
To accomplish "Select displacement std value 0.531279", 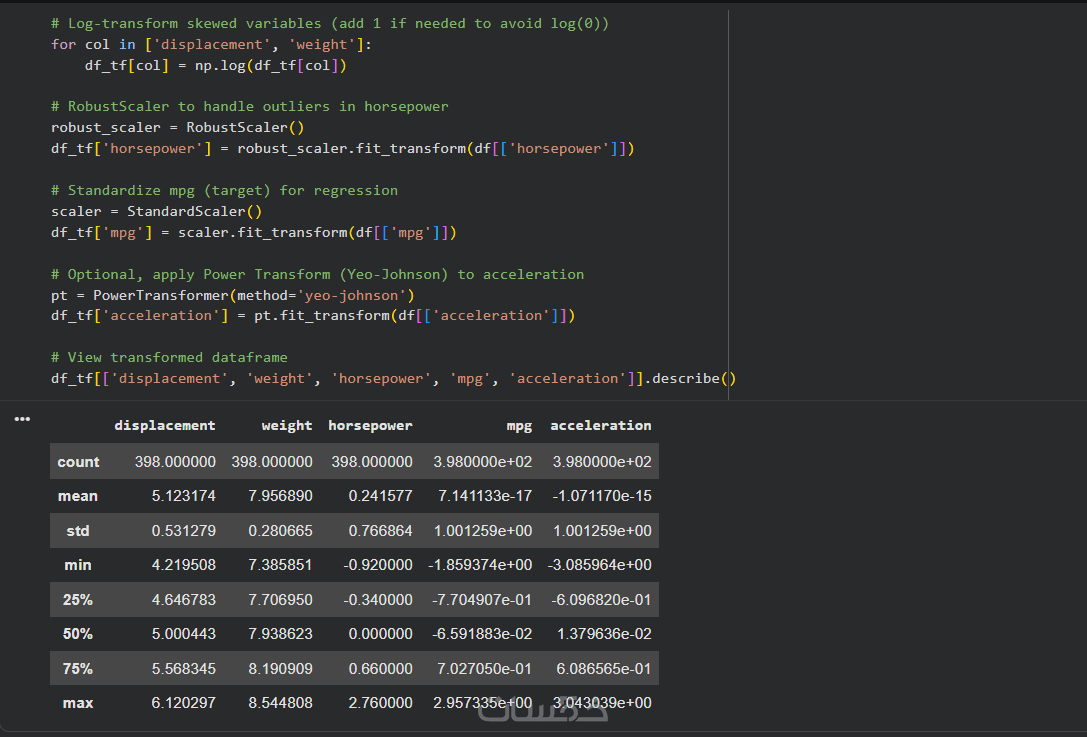I will [x=184, y=530].
